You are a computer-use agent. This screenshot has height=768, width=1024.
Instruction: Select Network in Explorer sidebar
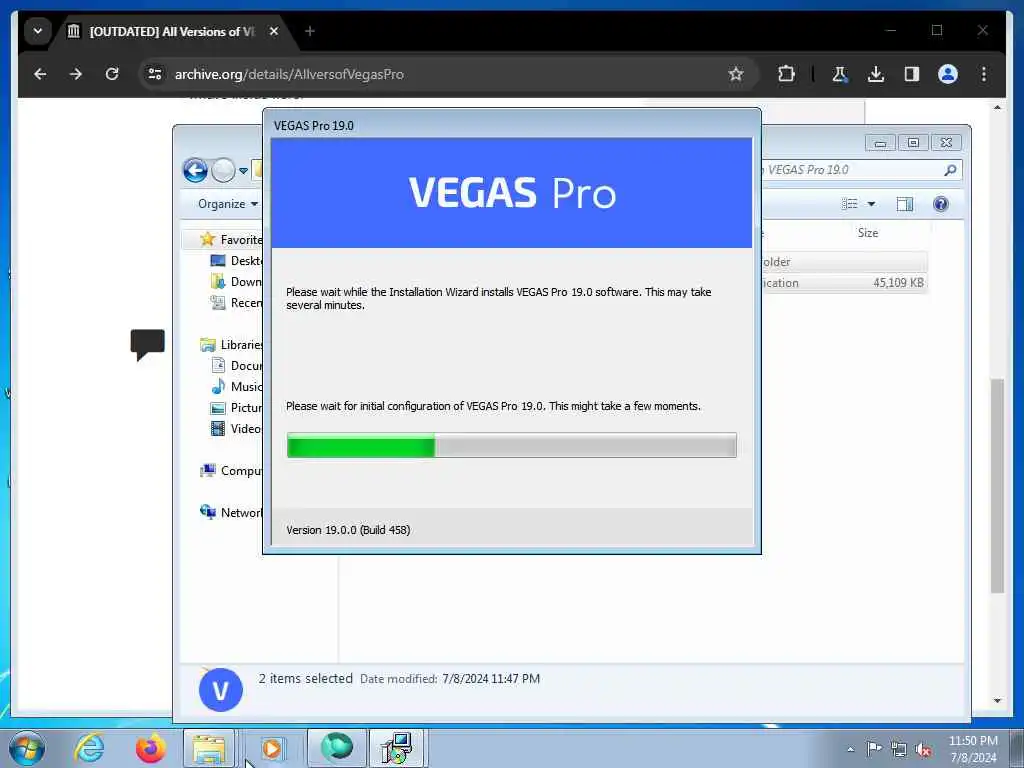[x=231, y=512]
